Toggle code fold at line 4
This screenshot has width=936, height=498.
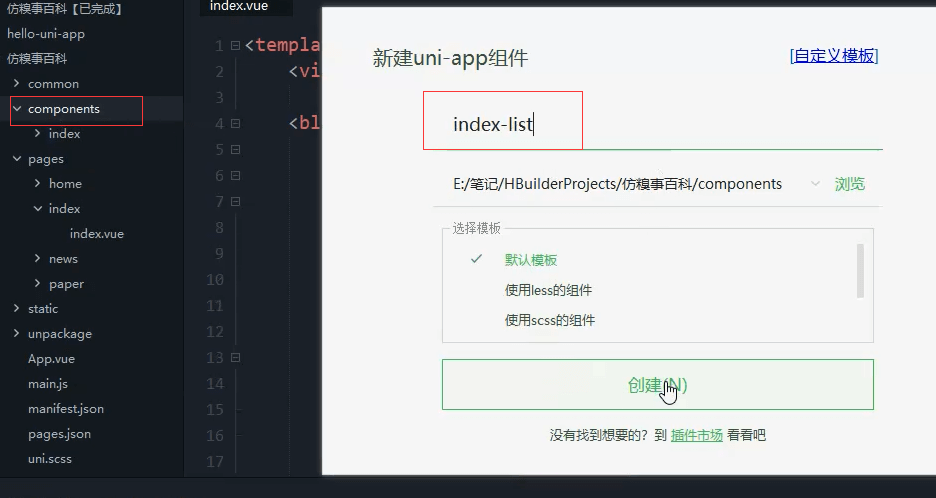[x=235, y=124]
